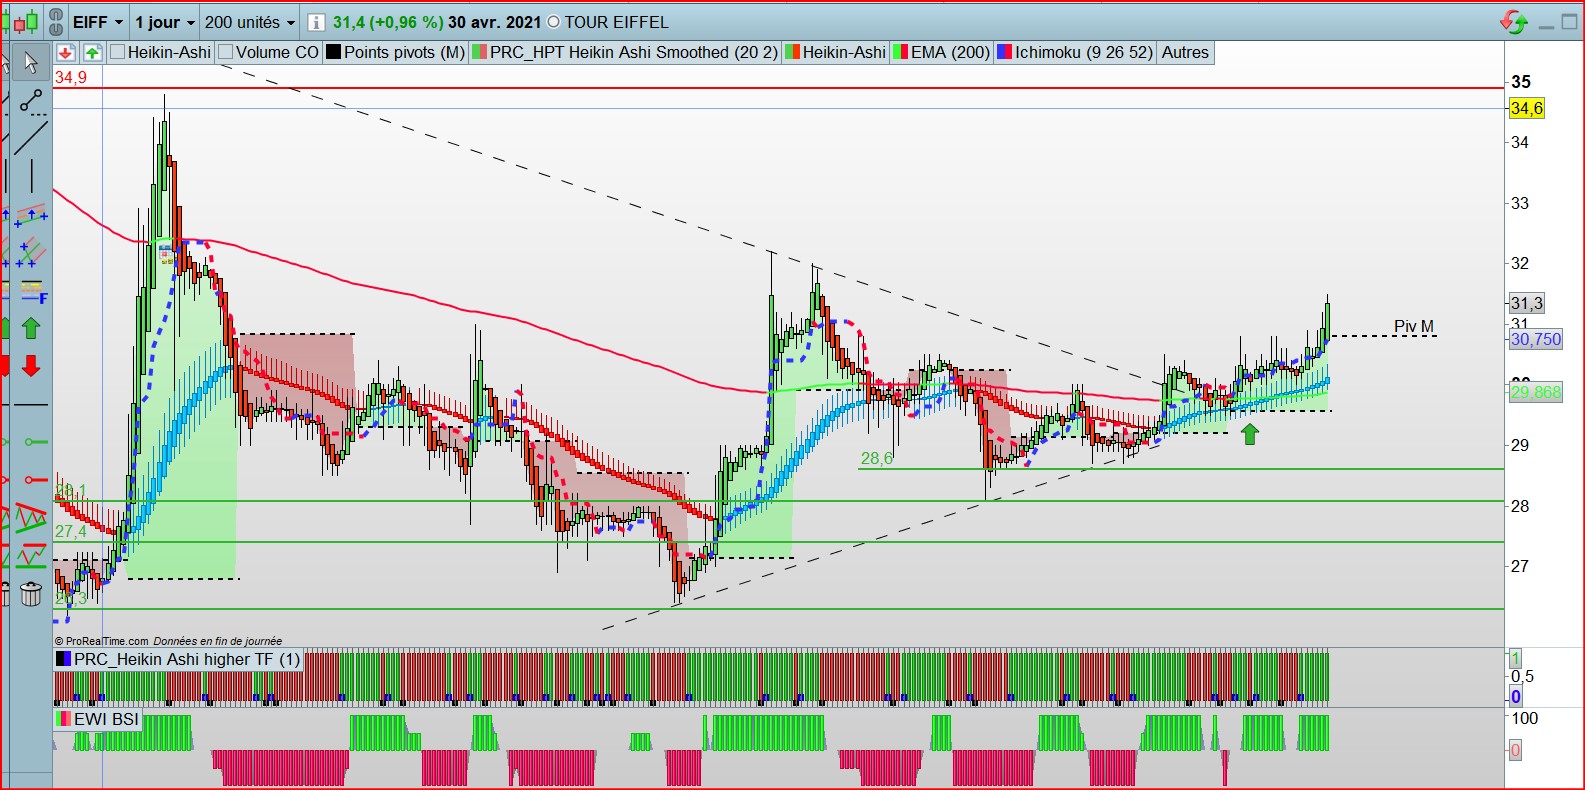The width and height of the screenshot is (1585, 790).
Task: Click the 30 avr. 2021 date
Action: point(494,22)
